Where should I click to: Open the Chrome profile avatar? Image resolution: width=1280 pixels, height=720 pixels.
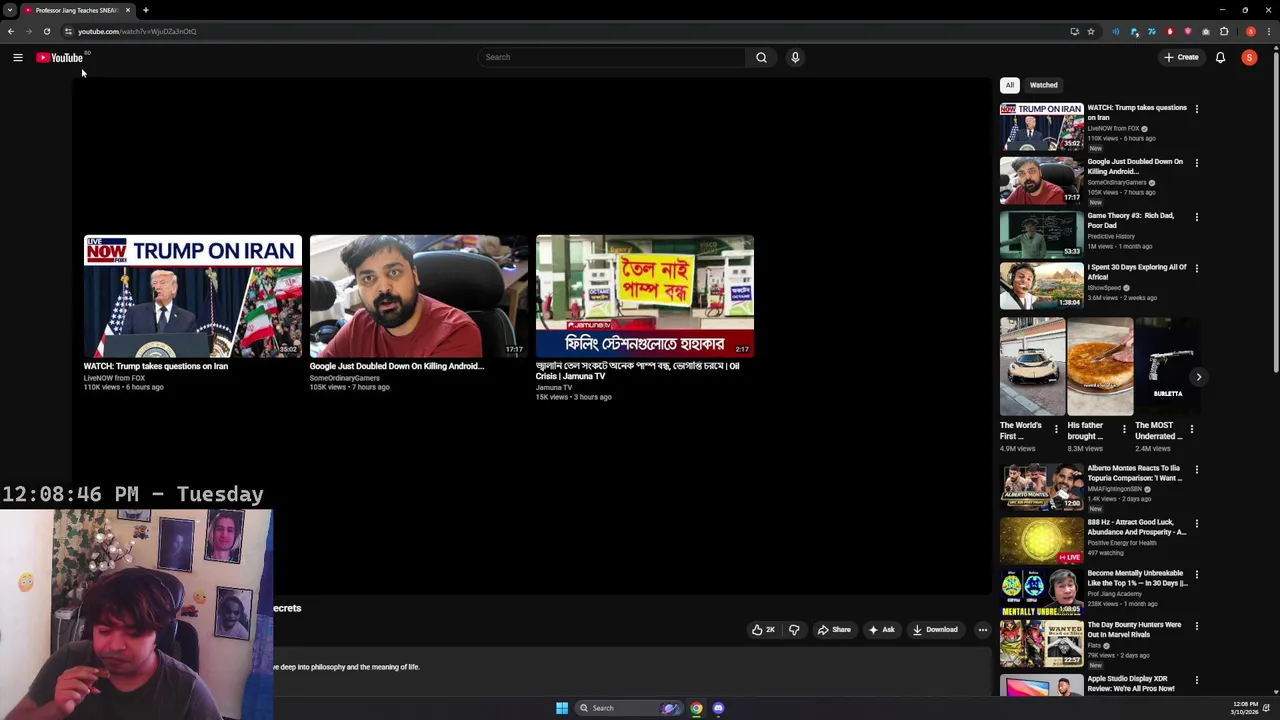1251,31
